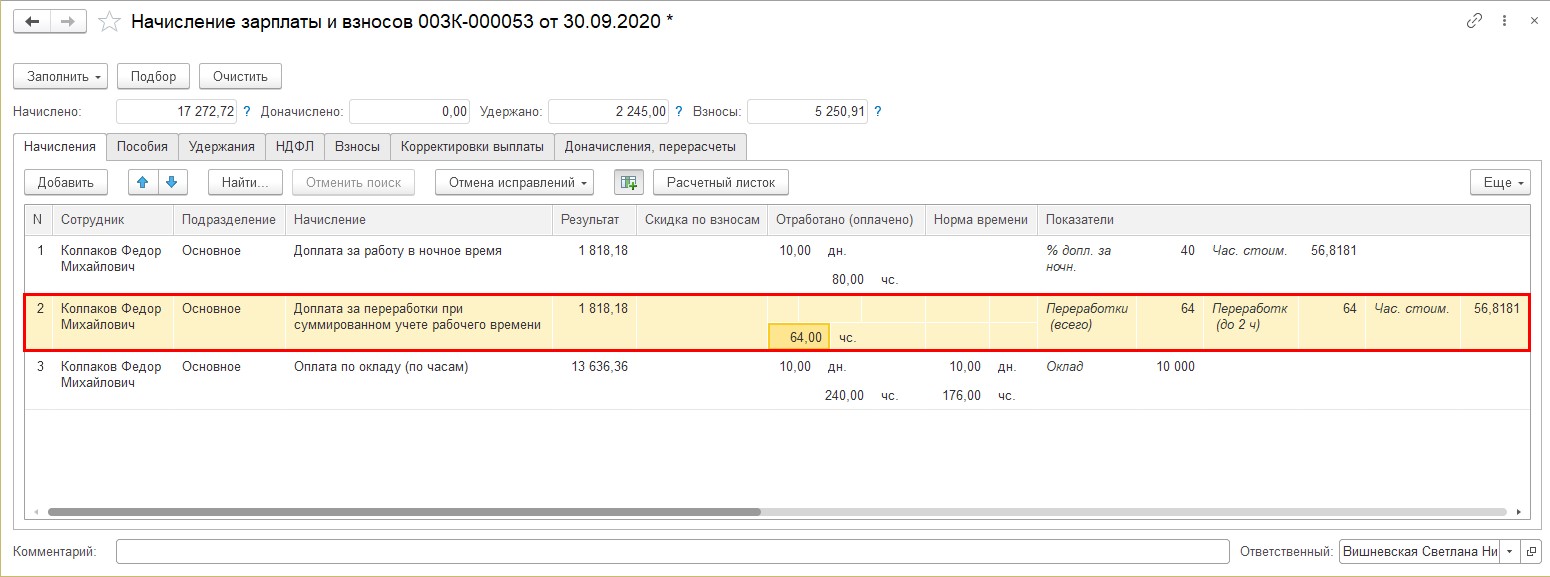Click the Переработки (всего) indicator label
Viewport: 1550px width, 577px height.
tap(1087, 316)
